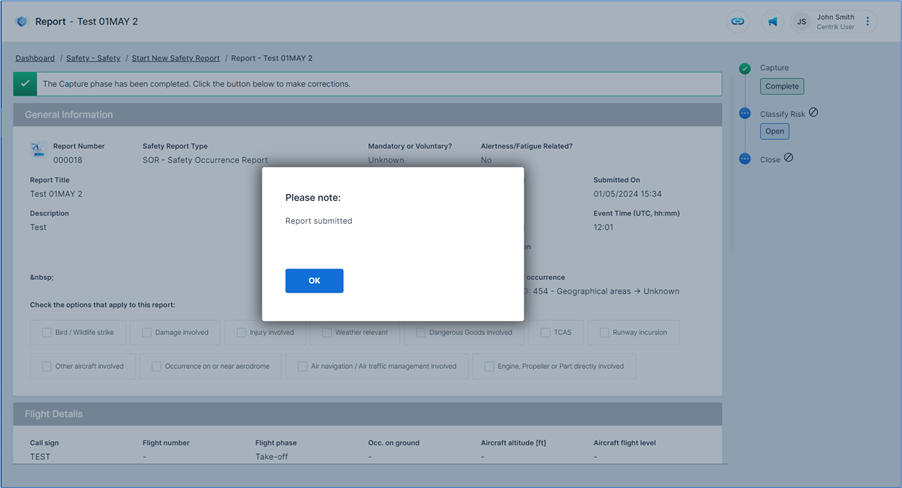This screenshot has width=902, height=488.
Task: Tick the Other aircraft involved checkbox
Action: coord(47,367)
